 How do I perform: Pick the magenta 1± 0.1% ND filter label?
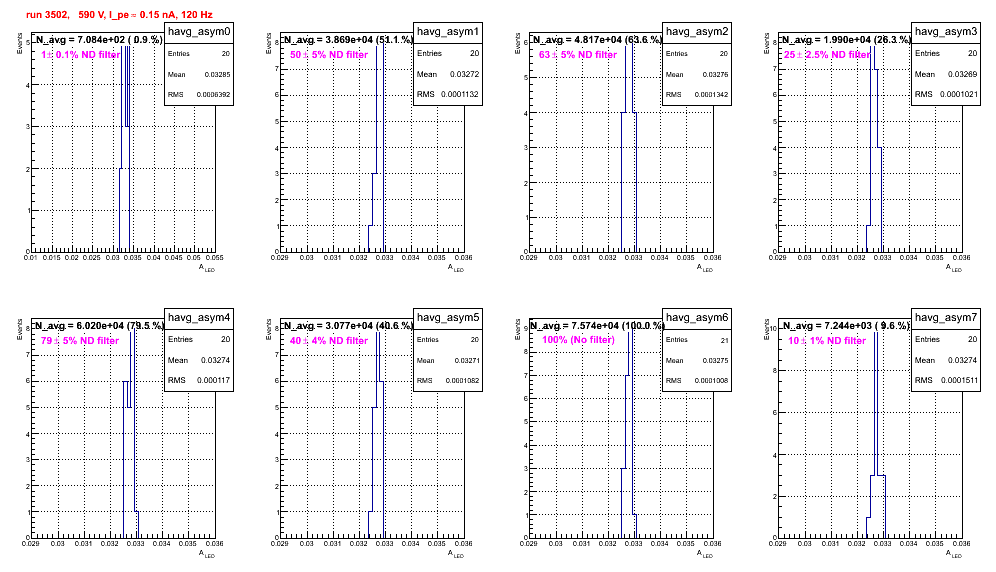(81, 55)
